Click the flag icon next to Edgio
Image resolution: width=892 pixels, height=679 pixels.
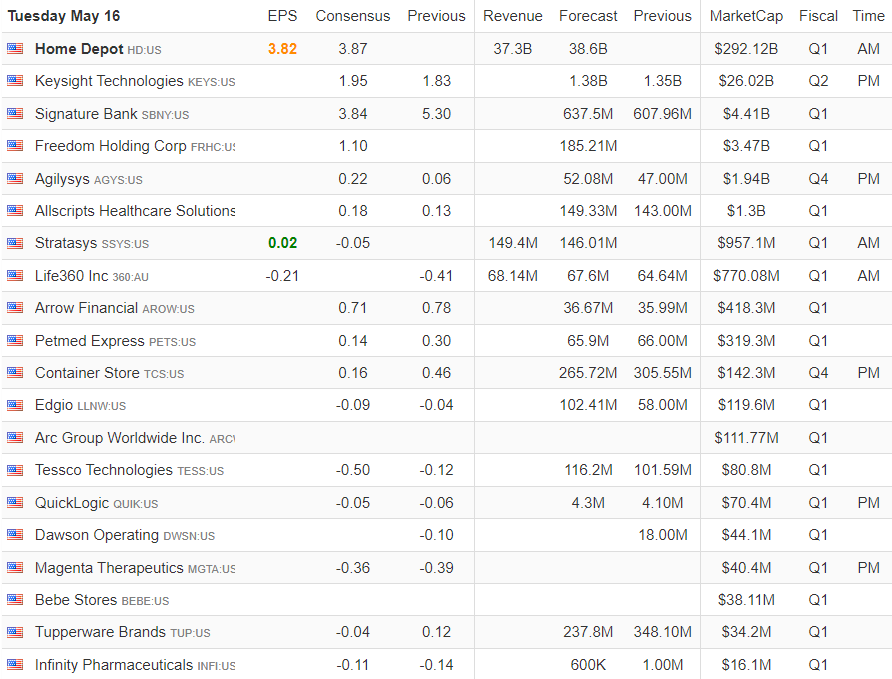pos(15,405)
